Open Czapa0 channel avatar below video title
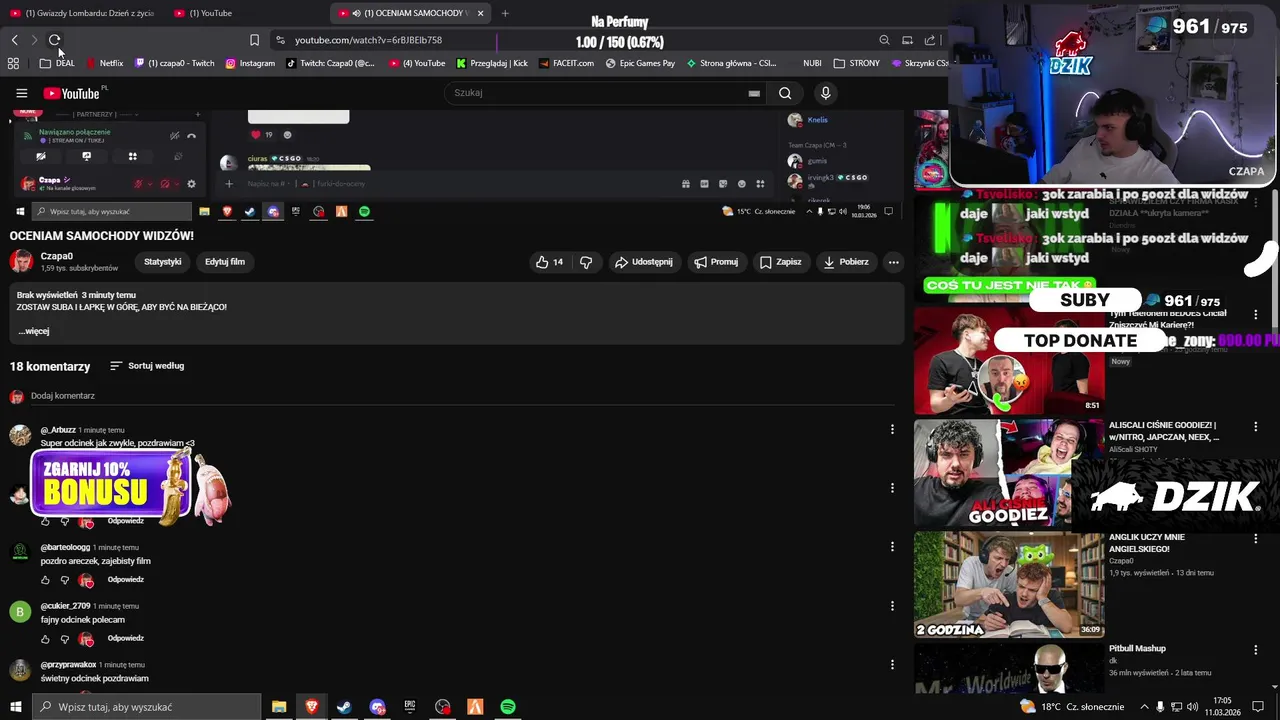Screen dimensions: 1280x720 click(x=21, y=261)
